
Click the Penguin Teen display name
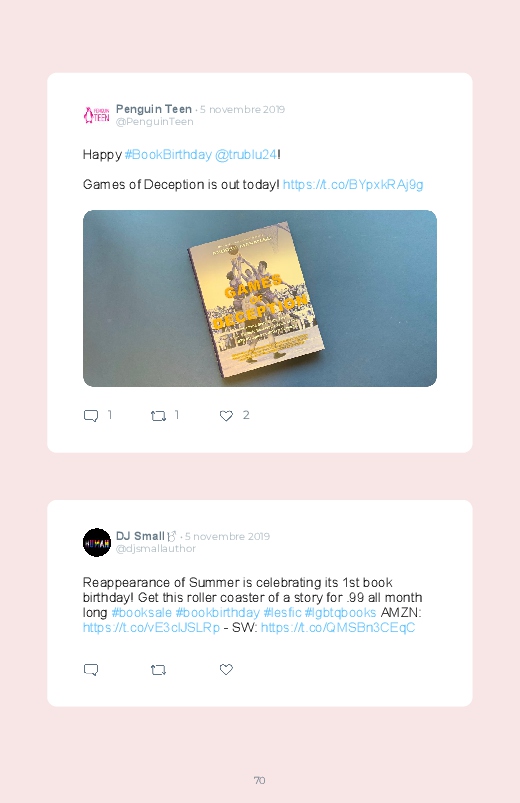coord(154,109)
